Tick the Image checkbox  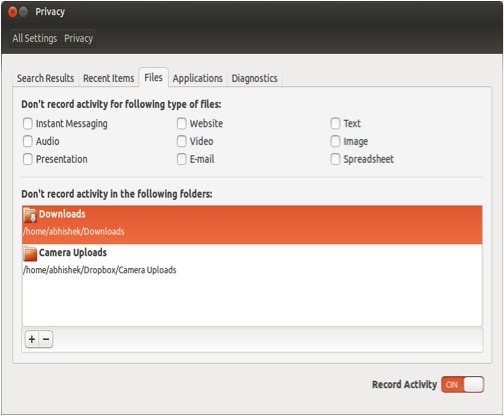tap(335, 141)
